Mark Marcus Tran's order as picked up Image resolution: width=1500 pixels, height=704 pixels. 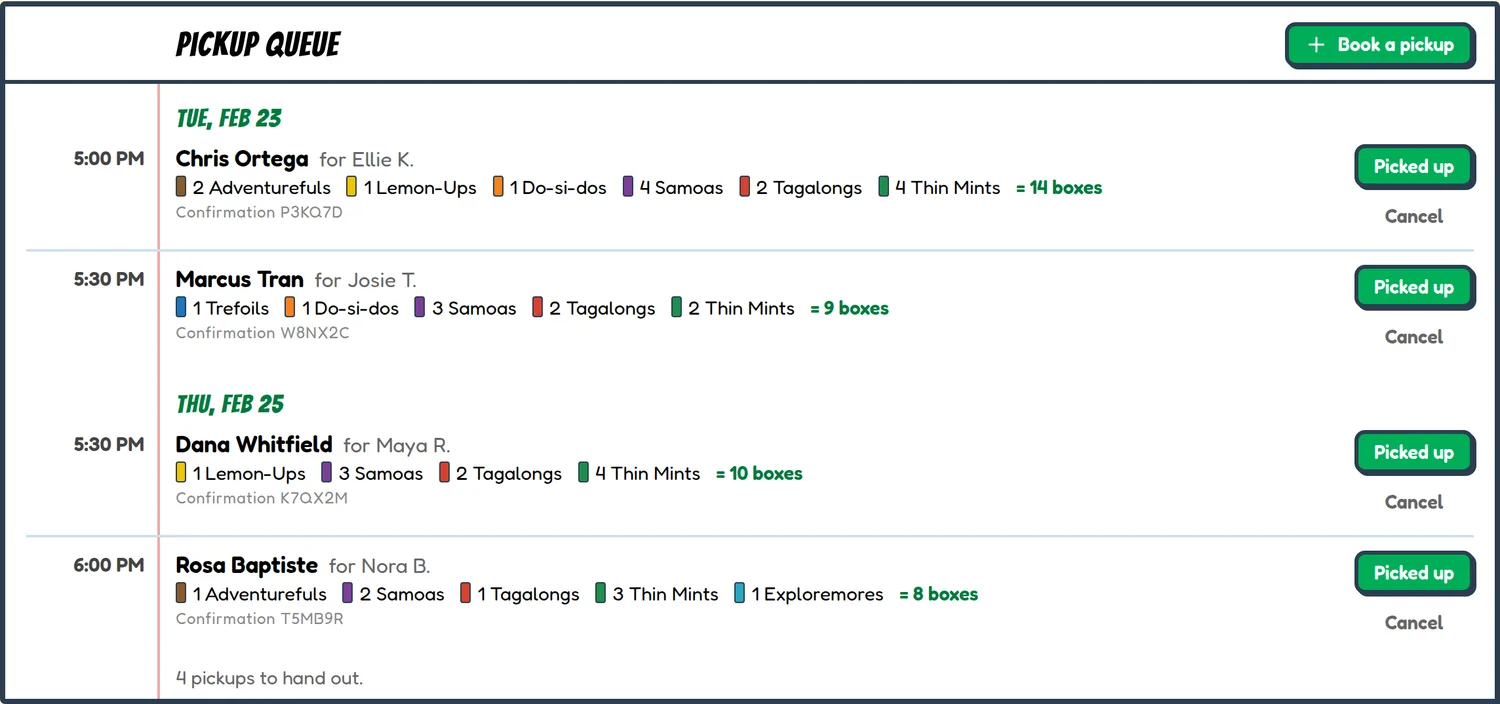1414,287
